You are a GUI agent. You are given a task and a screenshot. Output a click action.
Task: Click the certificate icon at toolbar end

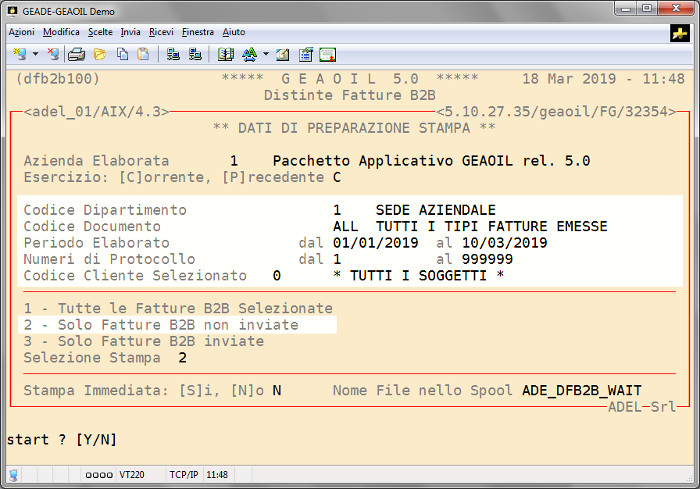coord(327,54)
